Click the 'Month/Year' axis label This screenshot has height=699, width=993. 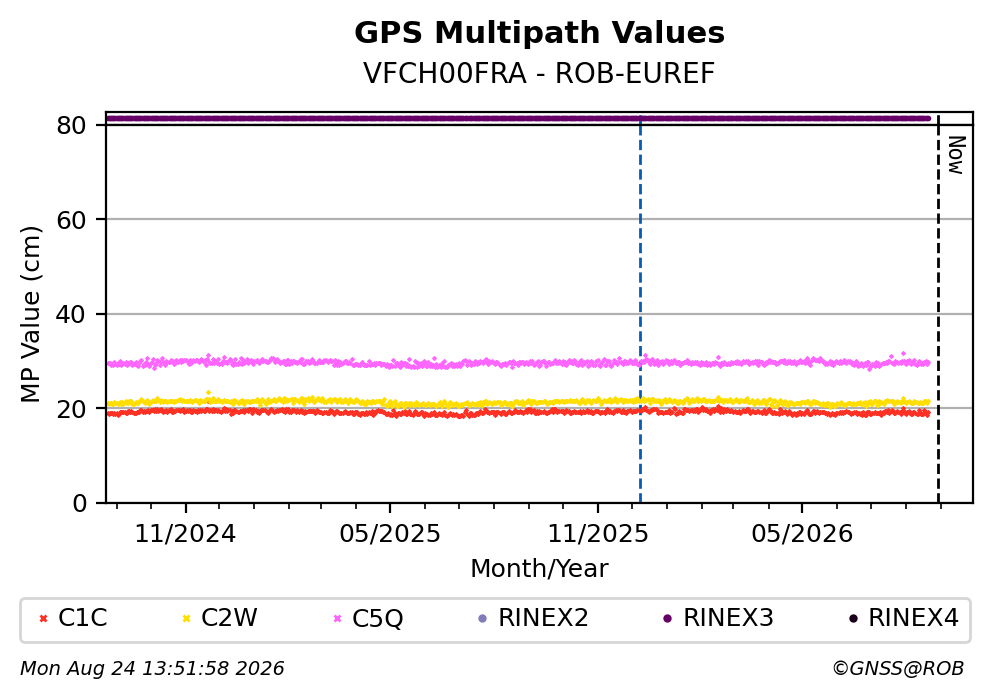[x=539, y=569]
